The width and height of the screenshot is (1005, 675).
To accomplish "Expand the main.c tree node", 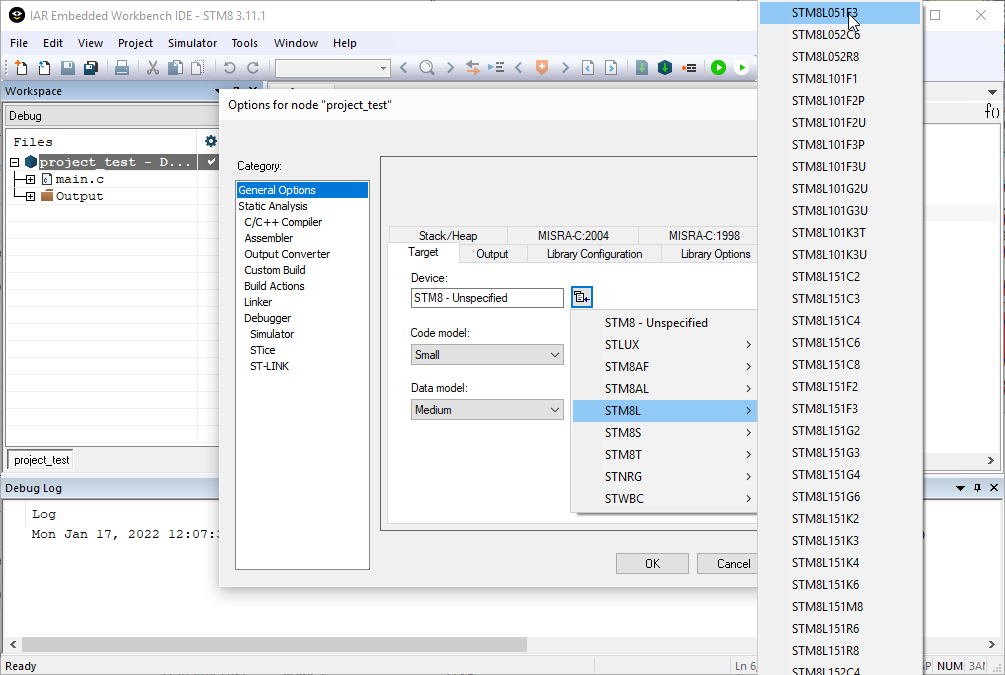I will point(30,179).
